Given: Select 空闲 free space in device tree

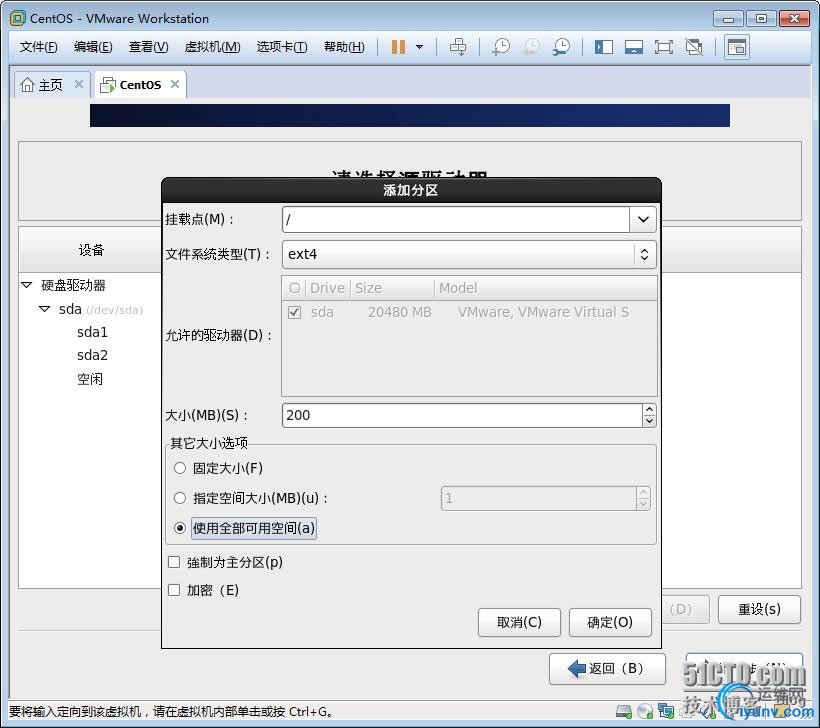Looking at the screenshot, I should (90, 379).
